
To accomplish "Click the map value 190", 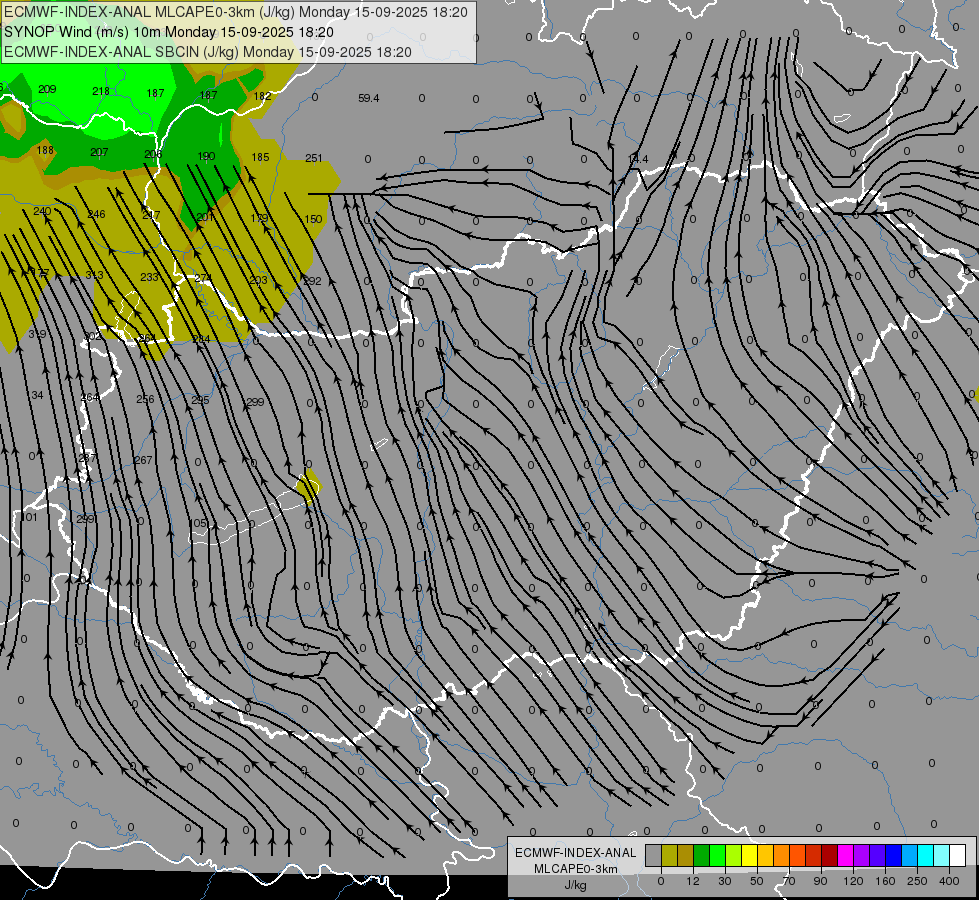I will 206,156.
